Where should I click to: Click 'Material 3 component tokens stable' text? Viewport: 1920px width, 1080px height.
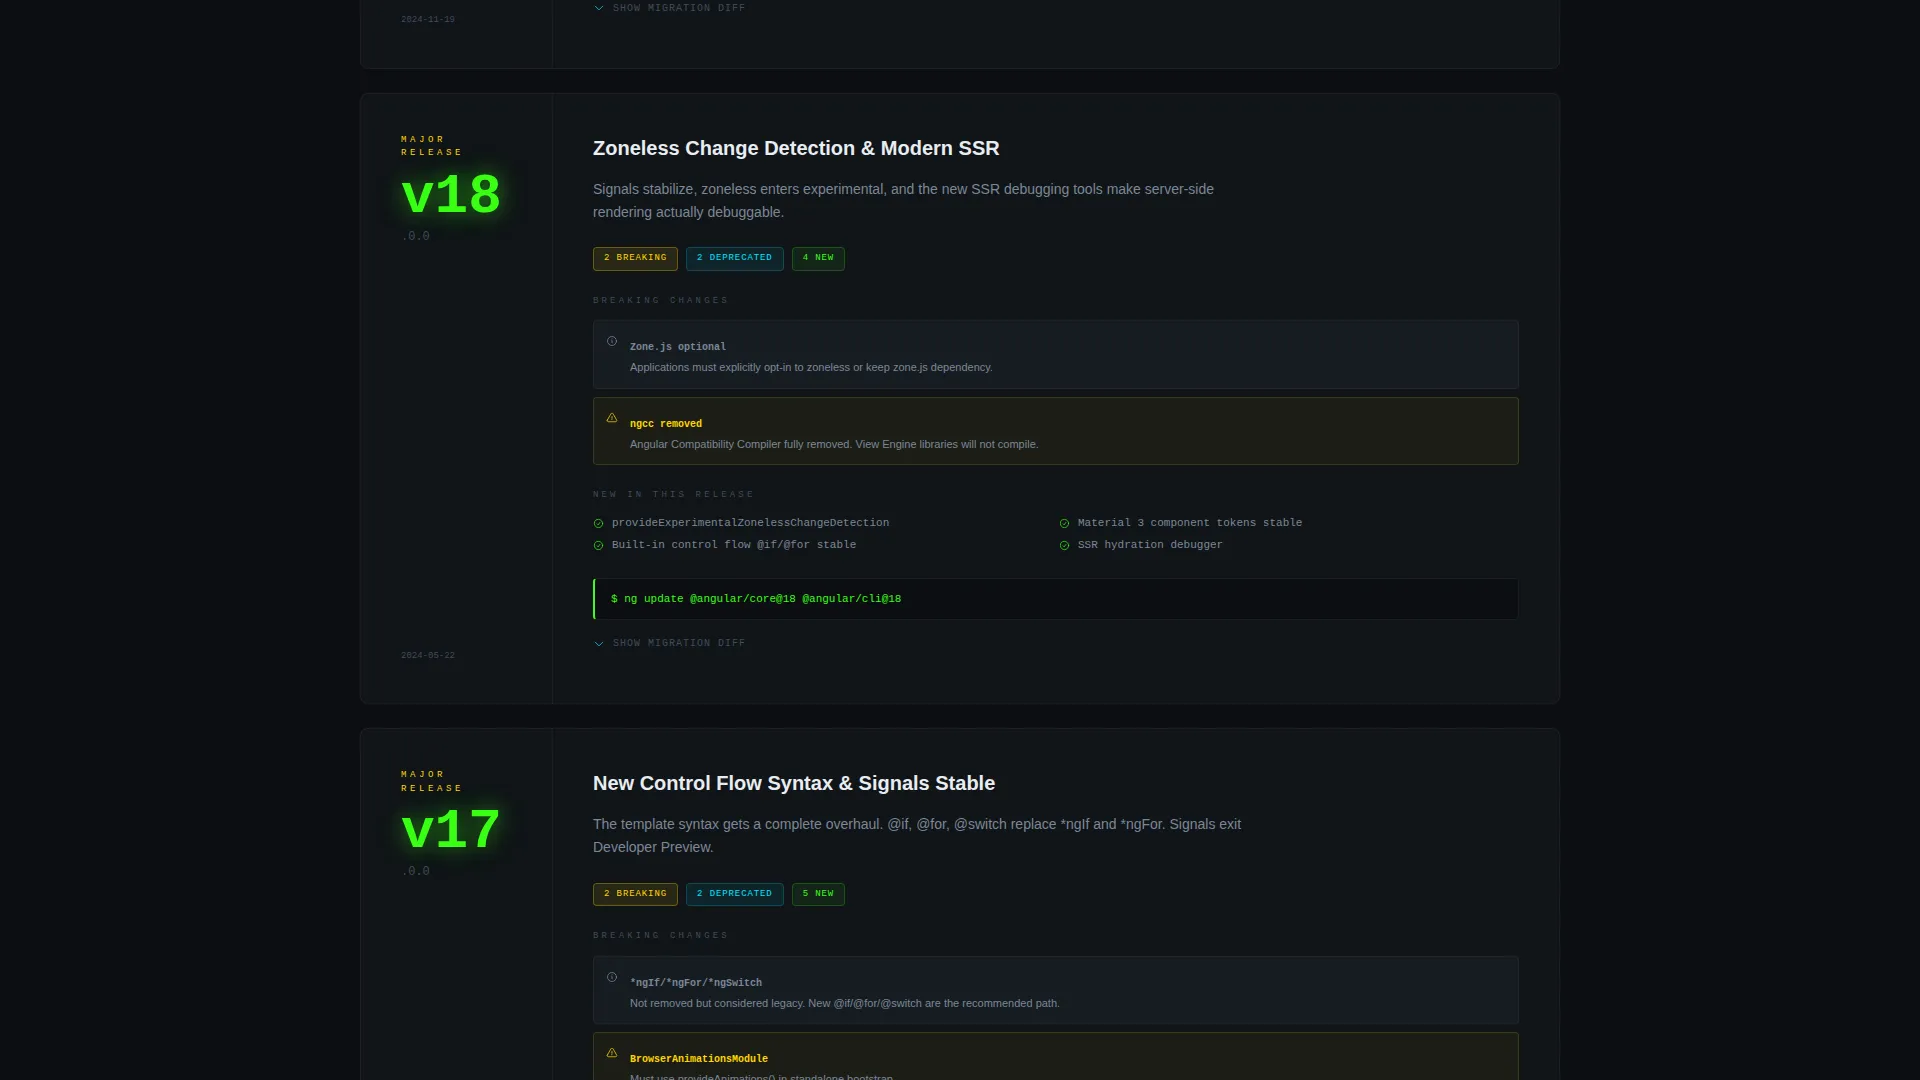(1190, 523)
